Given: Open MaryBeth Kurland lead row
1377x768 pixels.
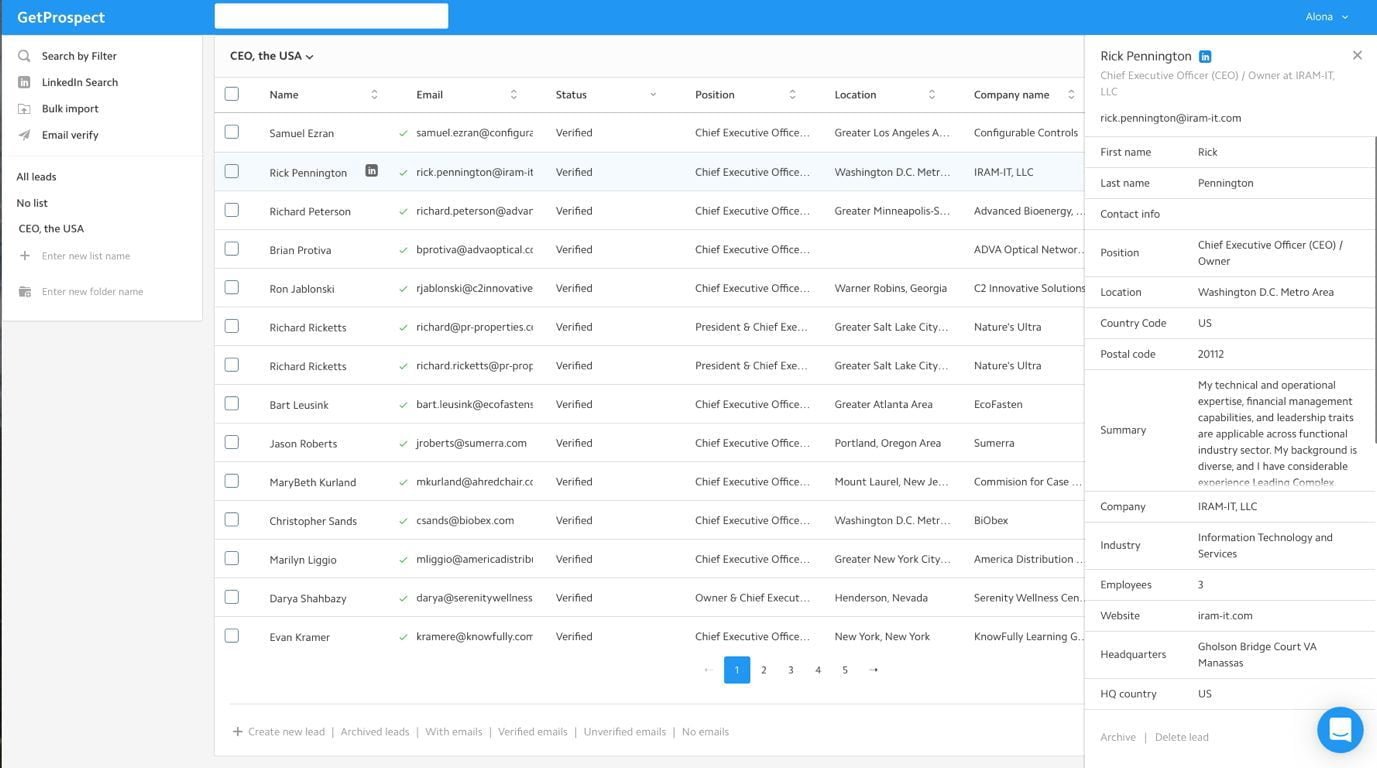Looking at the screenshot, I should (649, 482).
